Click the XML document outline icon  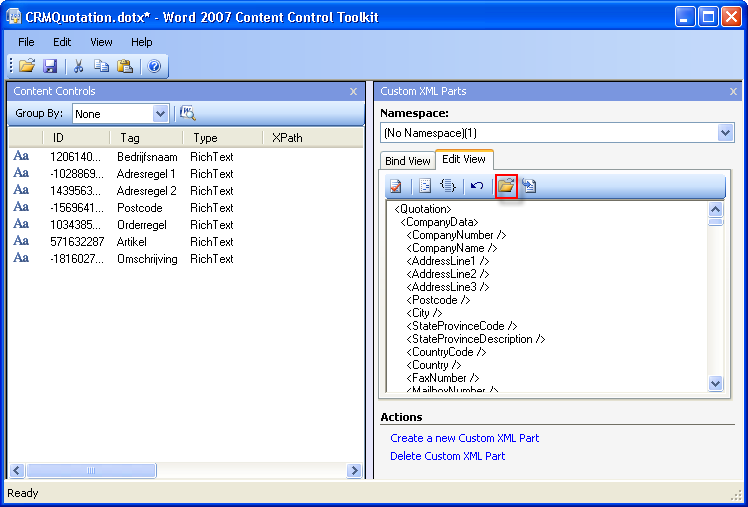[x=425, y=186]
